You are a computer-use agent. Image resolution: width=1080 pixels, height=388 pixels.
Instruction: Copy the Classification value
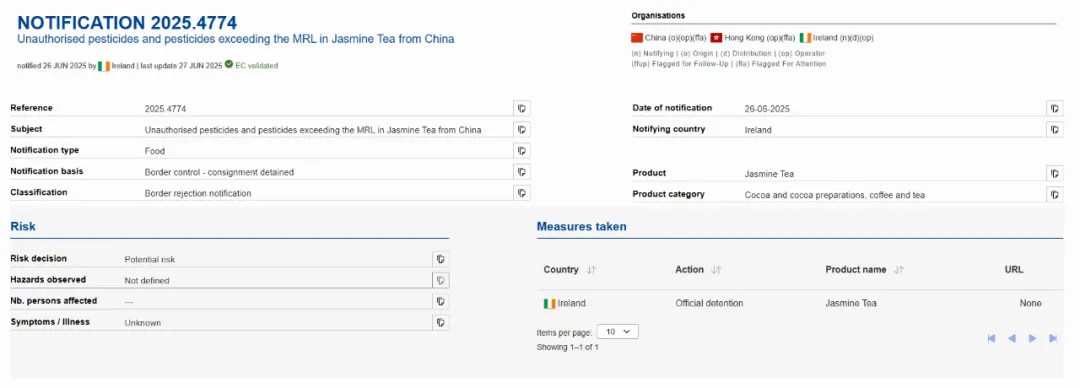click(522, 193)
